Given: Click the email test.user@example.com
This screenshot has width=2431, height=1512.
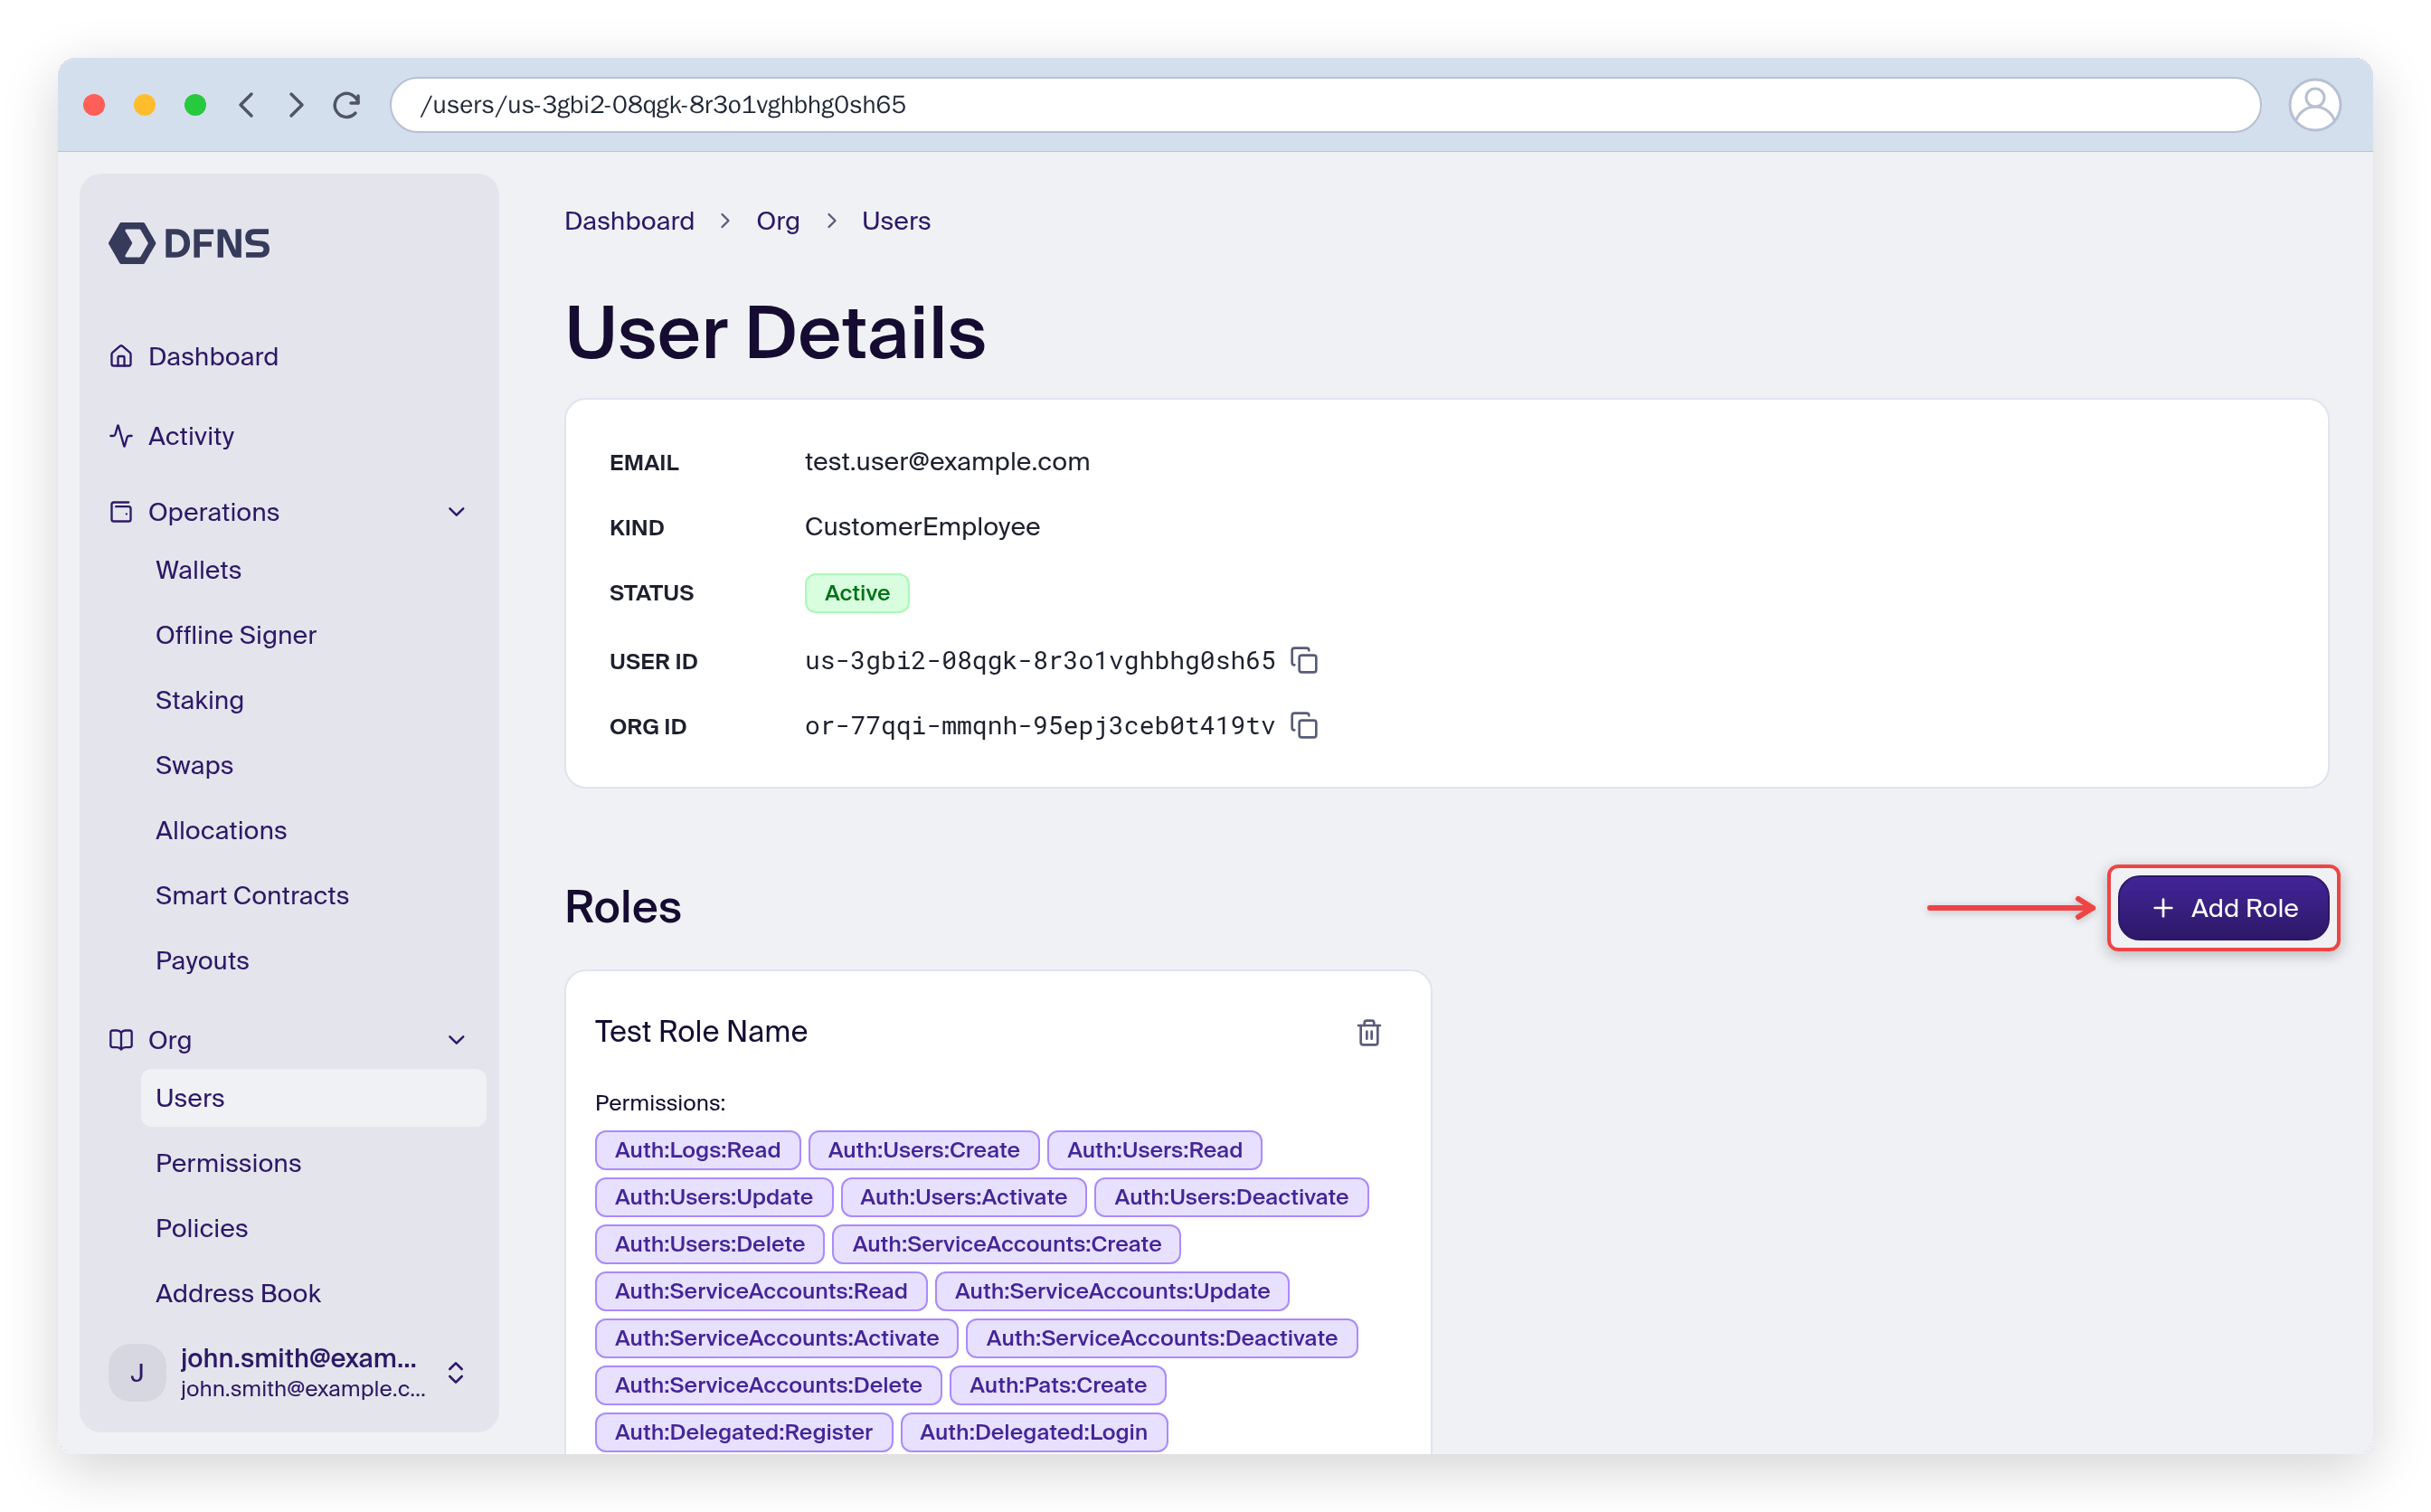Looking at the screenshot, I should pos(947,462).
